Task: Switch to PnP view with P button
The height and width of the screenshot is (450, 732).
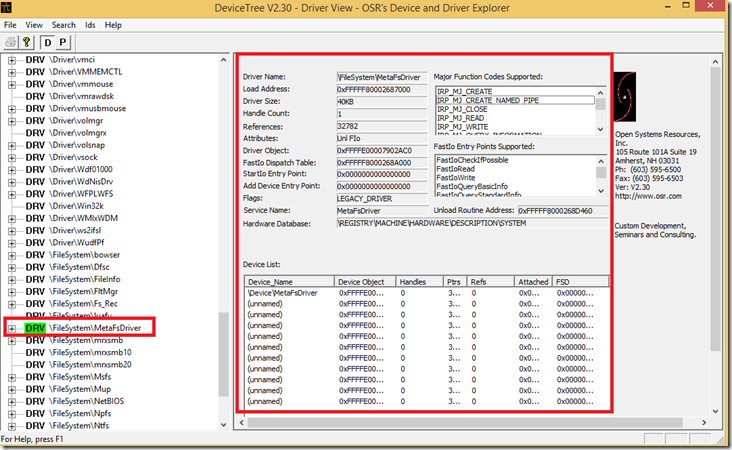Action: tap(63, 43)
